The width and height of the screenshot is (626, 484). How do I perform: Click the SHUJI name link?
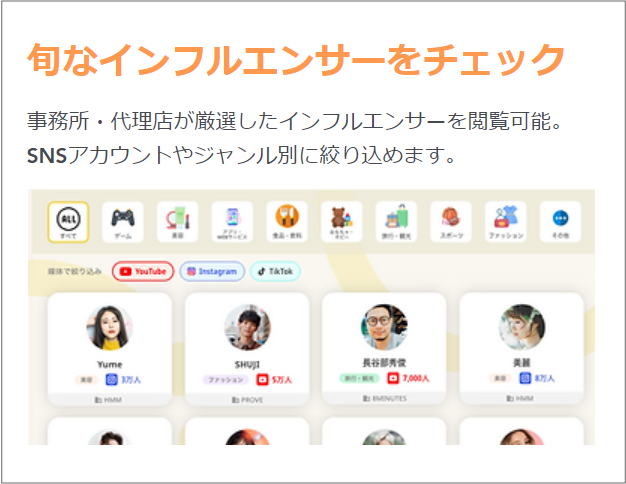point(247,365)
